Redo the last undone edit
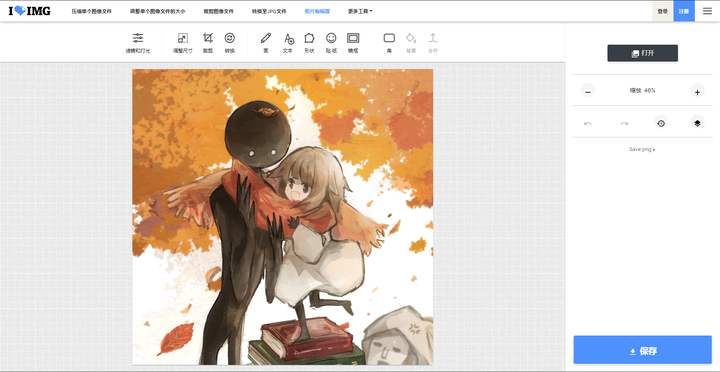This screenshot has height=372, width=720. [x=624, y=123]
